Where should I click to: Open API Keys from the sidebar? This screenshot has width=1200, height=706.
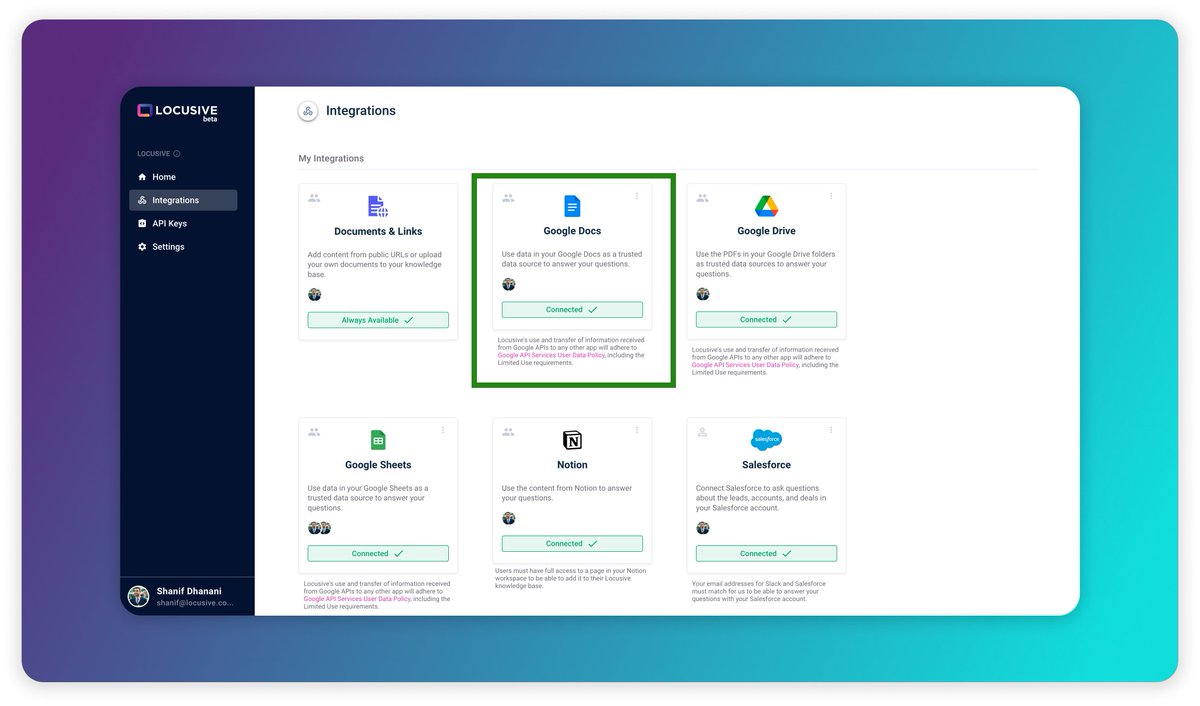(x=183, y=223)
